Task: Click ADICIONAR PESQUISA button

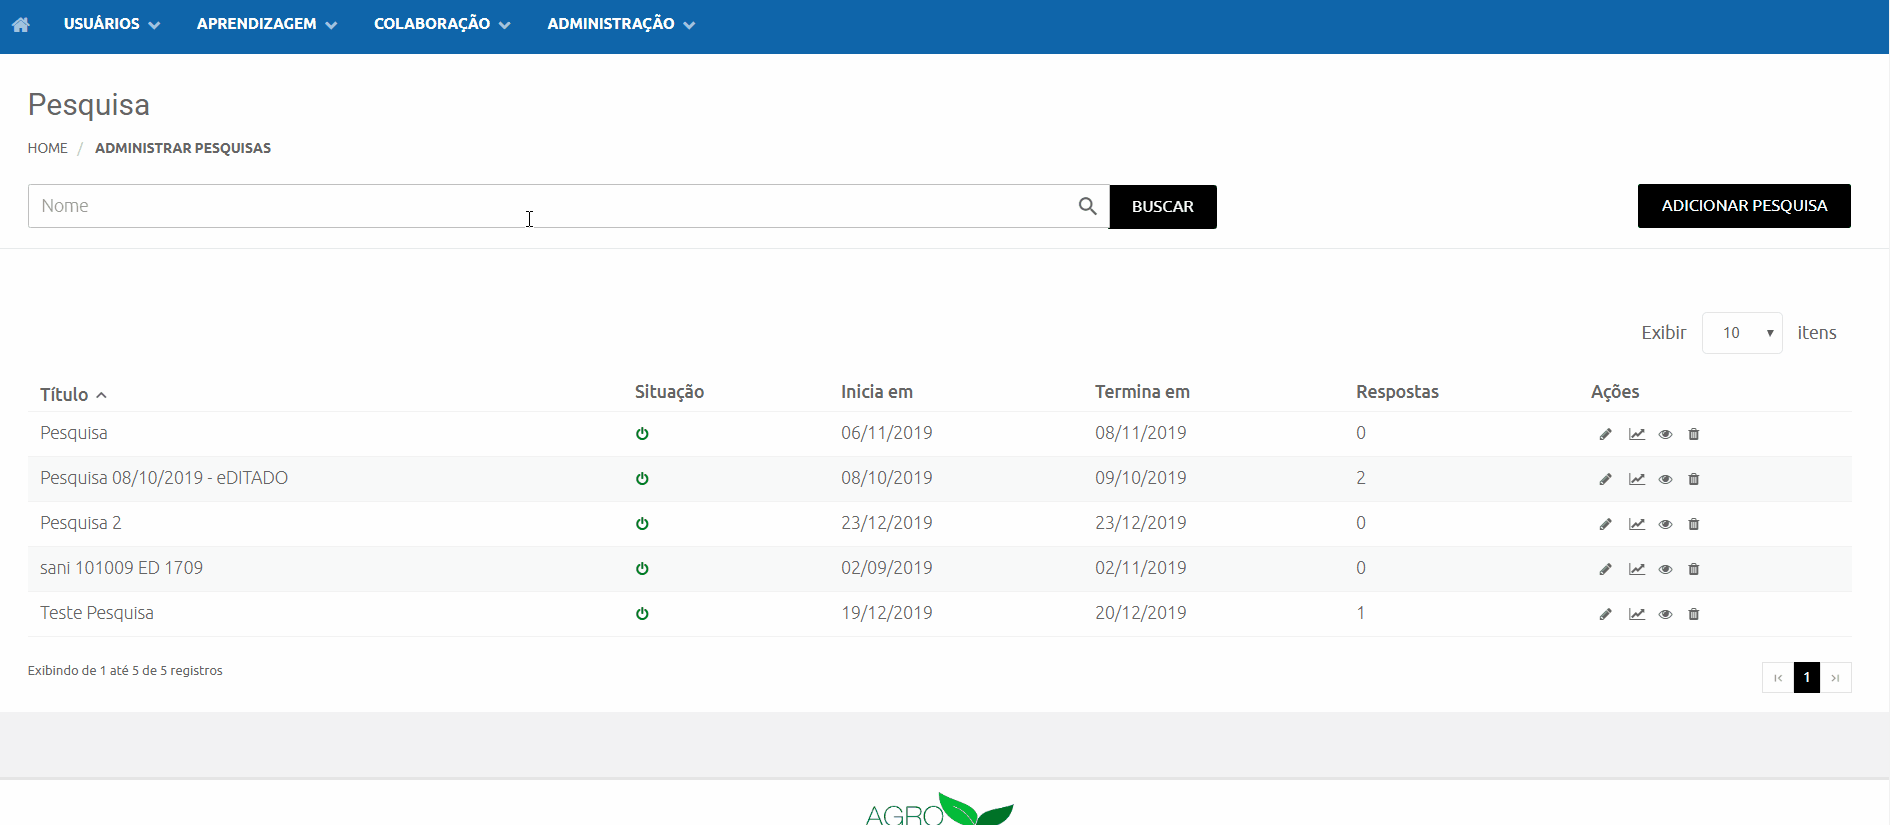Action: point(1744,206)
